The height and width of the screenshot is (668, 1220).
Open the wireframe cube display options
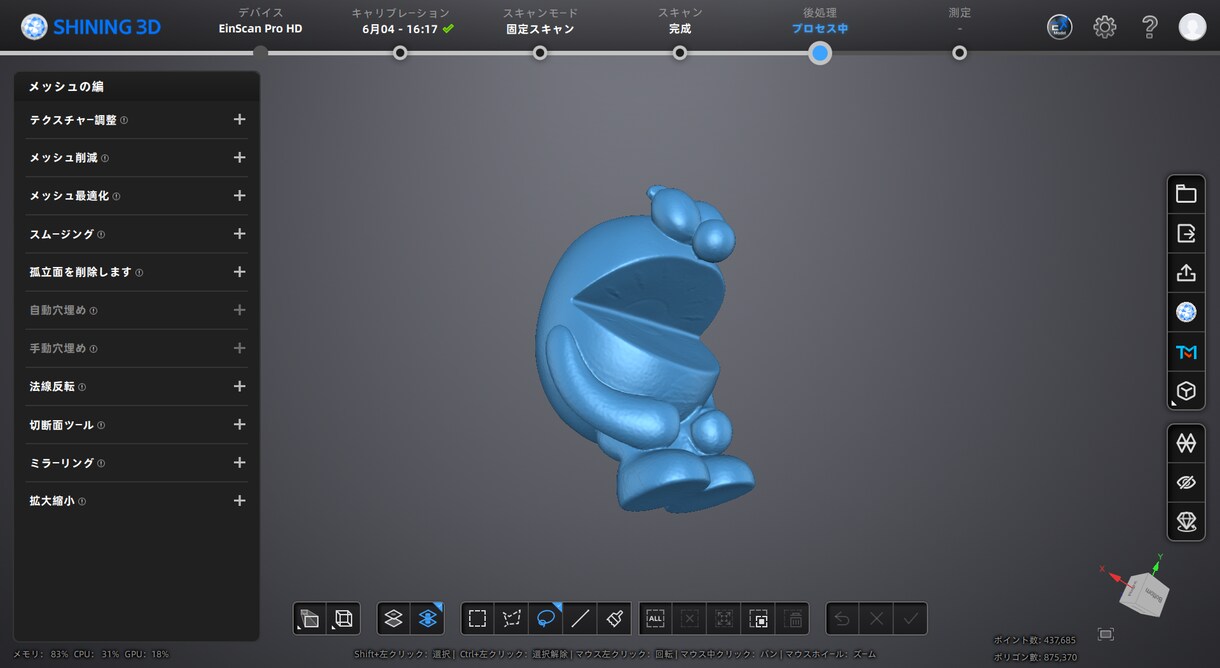344,618
